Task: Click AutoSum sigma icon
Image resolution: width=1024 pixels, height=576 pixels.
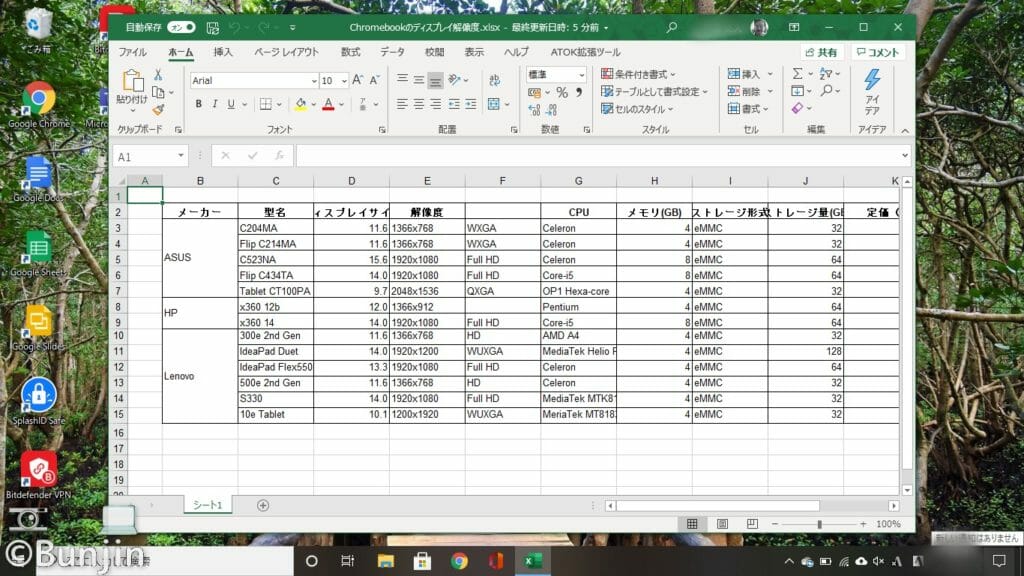Action: [797, 74]
